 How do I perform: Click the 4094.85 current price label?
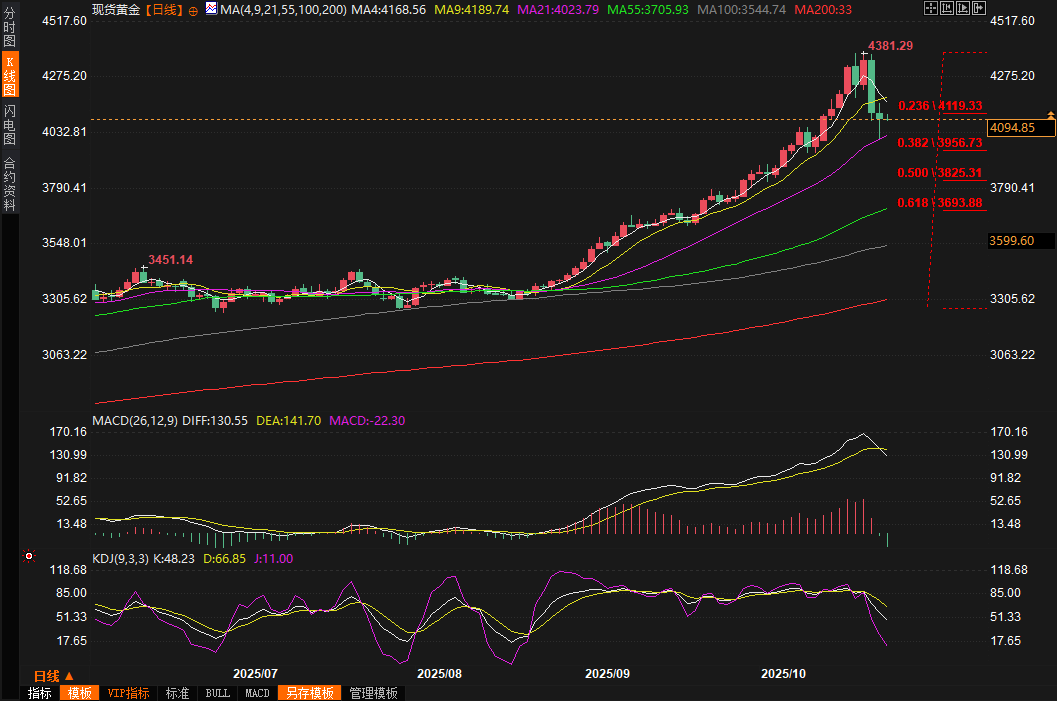1011,127
